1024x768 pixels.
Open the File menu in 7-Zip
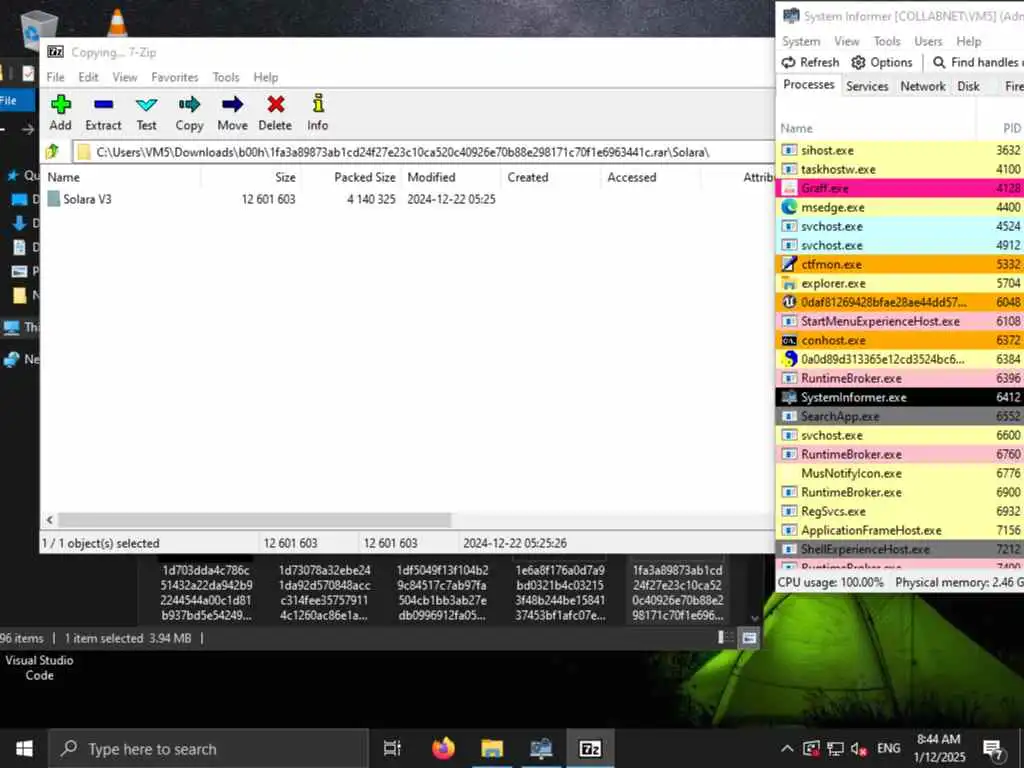coord(56,77)
